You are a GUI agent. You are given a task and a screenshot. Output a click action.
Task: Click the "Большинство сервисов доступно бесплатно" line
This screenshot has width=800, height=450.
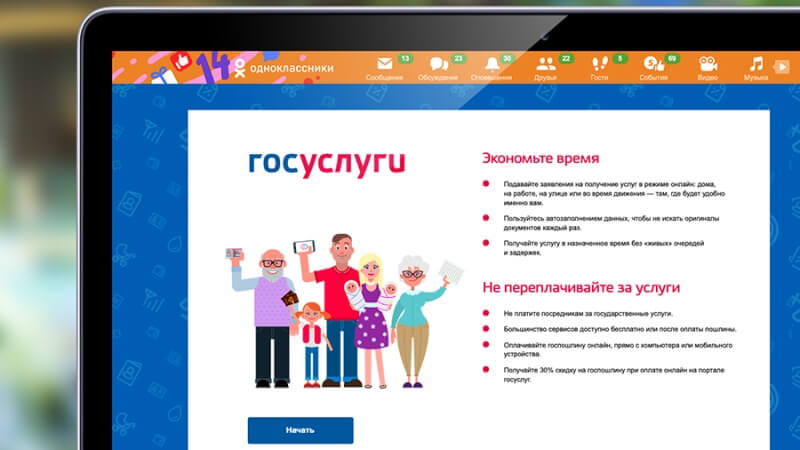click(619, 329)
